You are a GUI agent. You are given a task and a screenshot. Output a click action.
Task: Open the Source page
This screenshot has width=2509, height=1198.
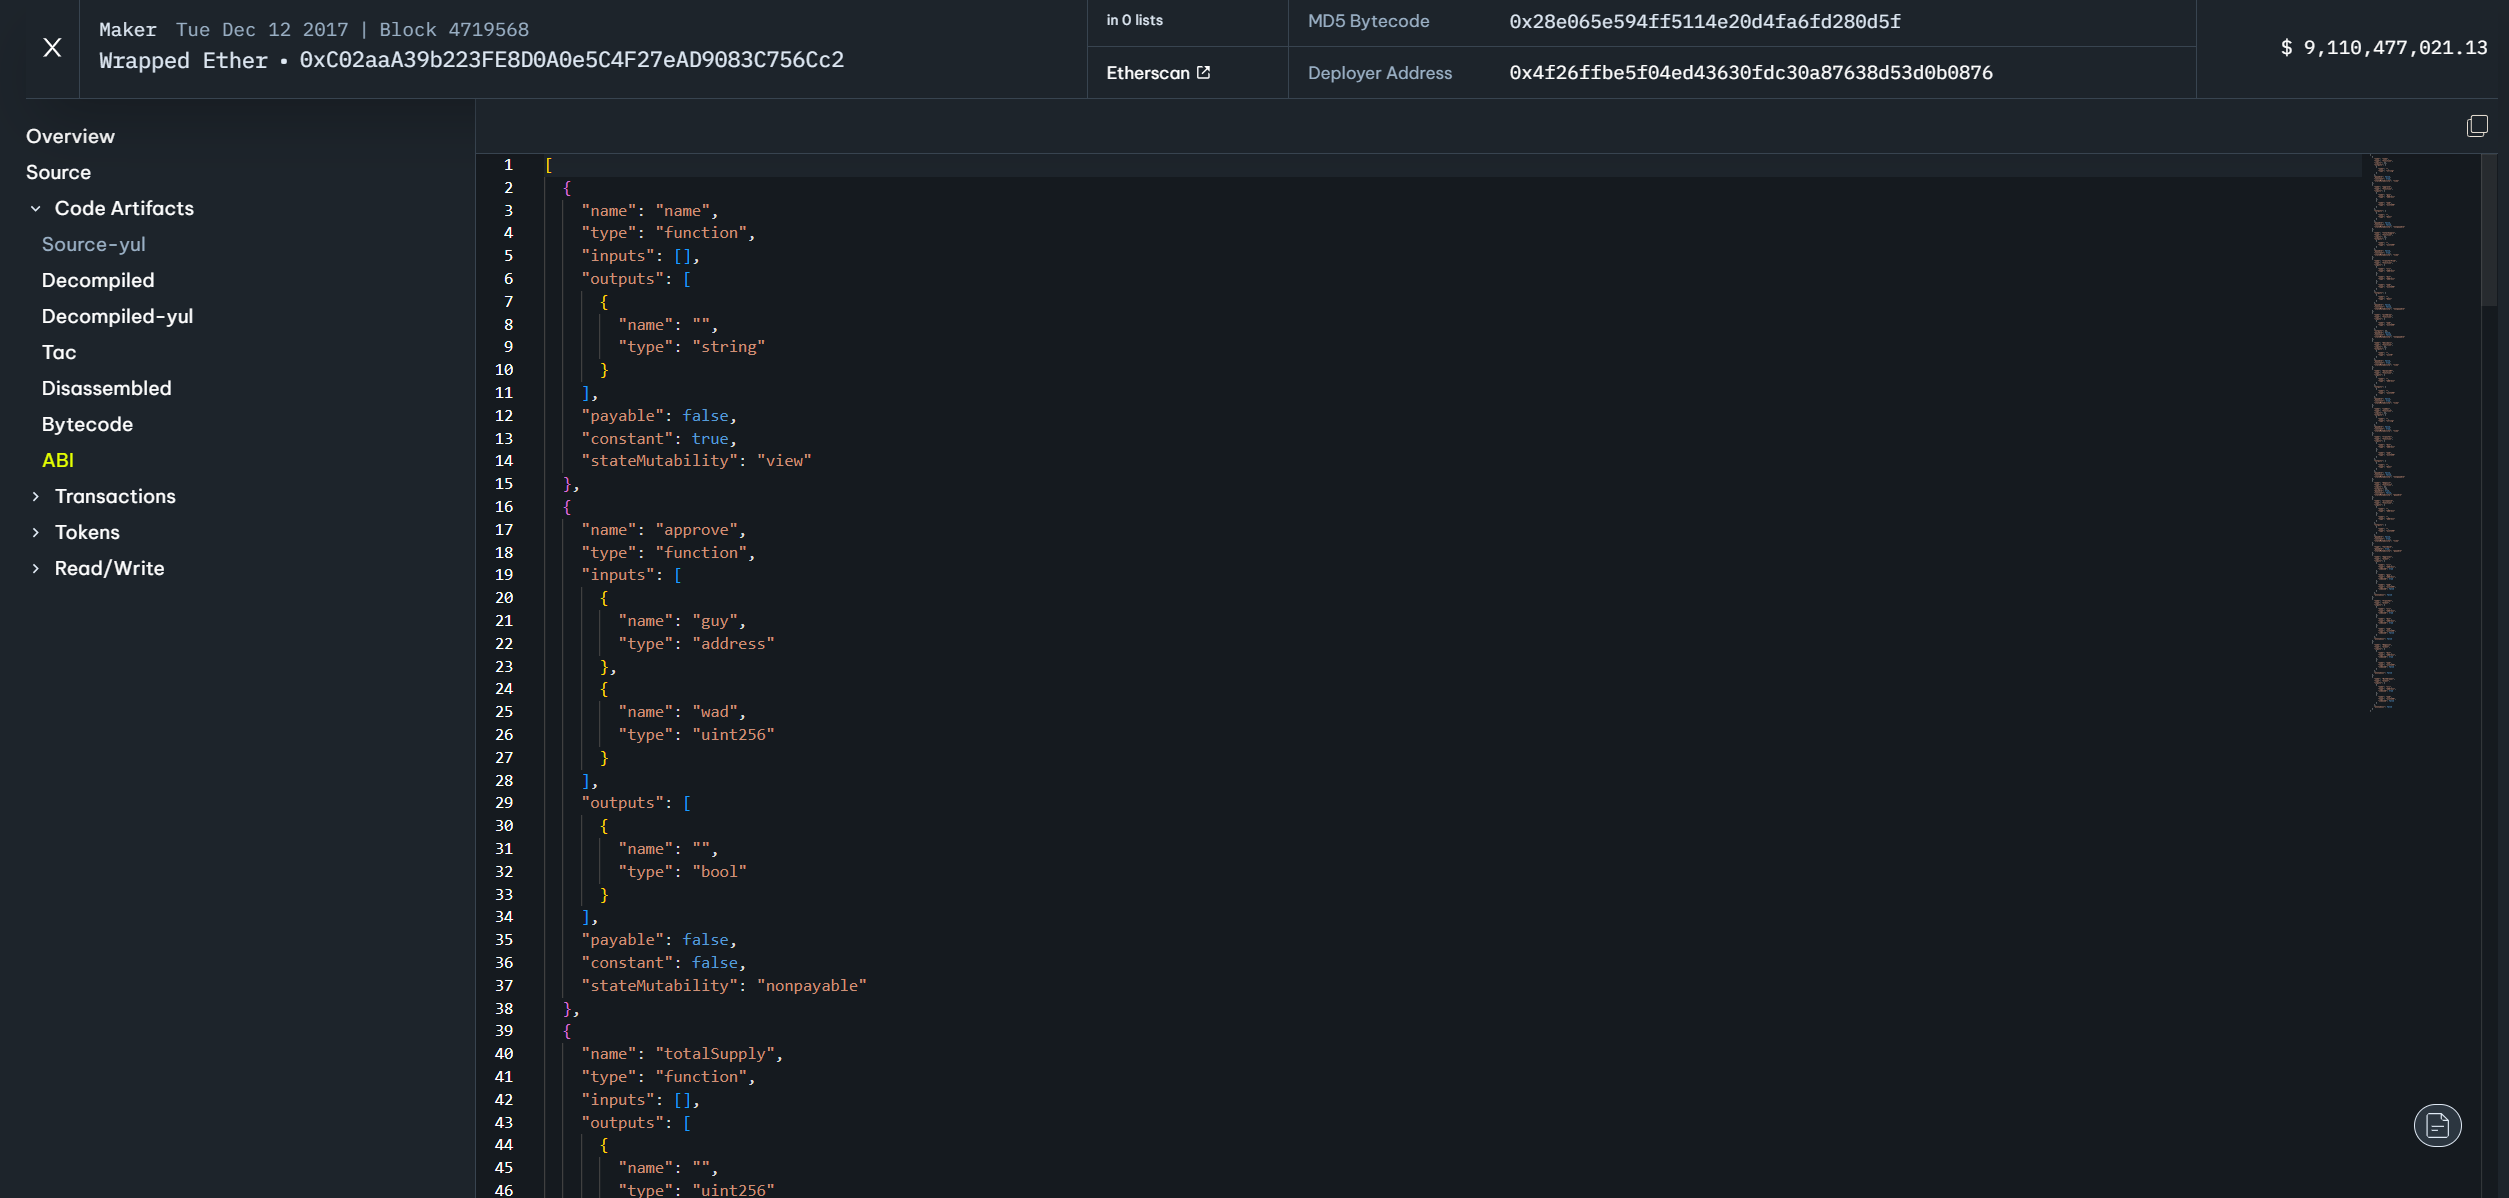coord(58,172)
